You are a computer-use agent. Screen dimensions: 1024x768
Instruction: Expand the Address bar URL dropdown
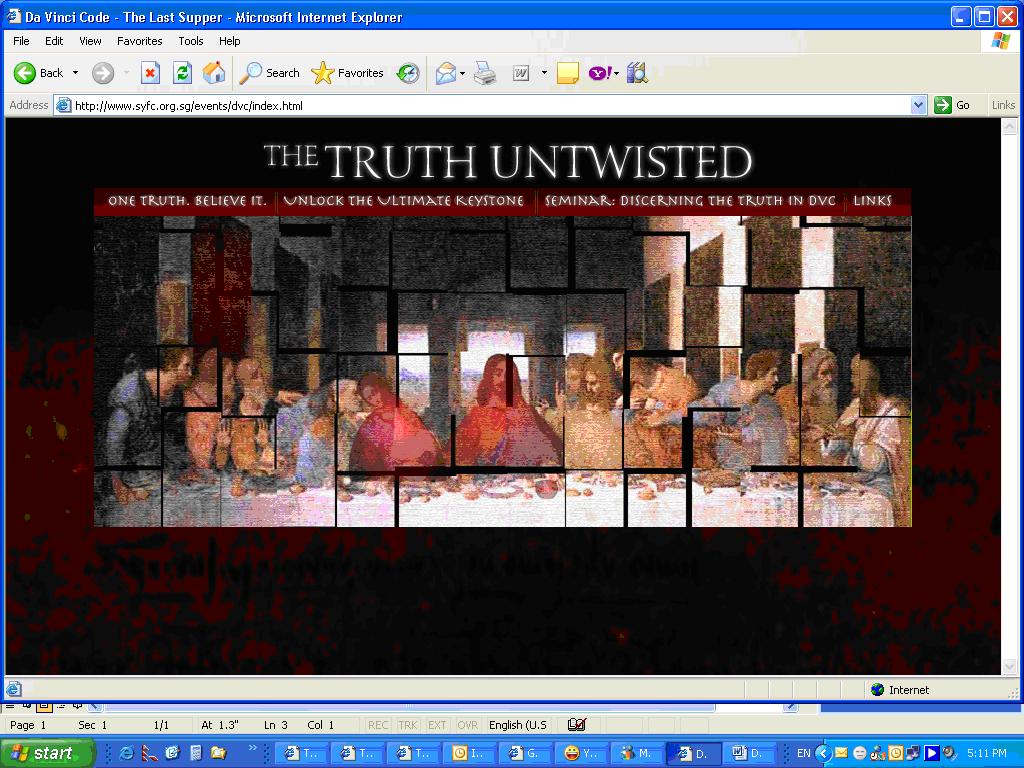click(x=919, y=105)
